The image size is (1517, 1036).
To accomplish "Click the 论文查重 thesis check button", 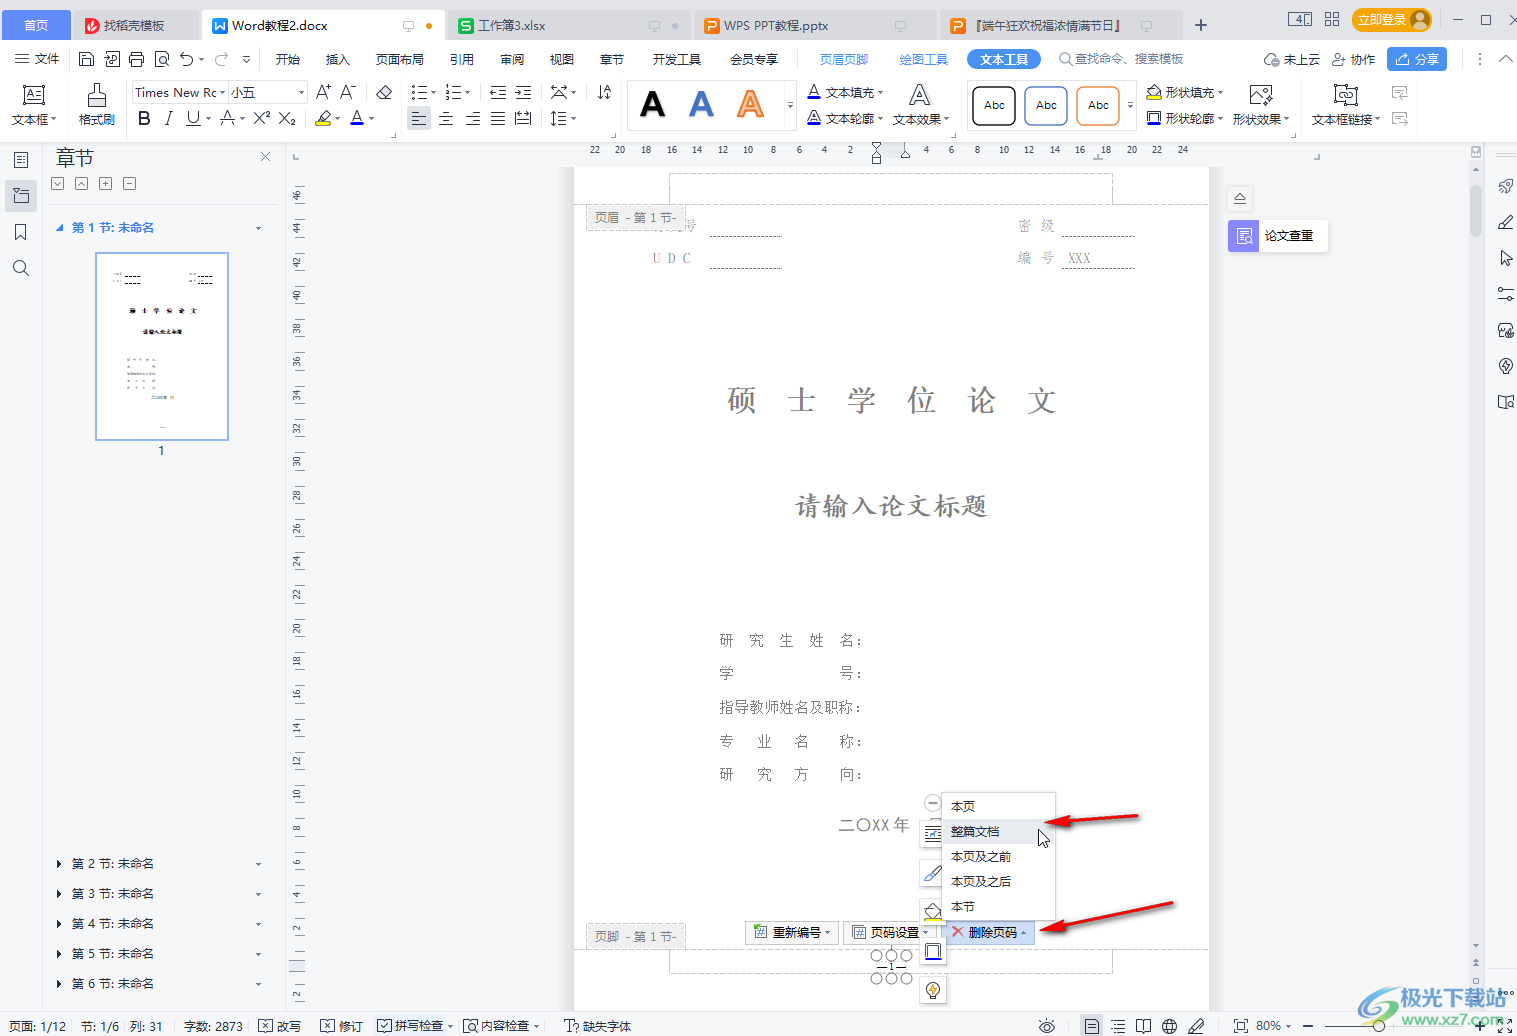I will [1278, 236].
